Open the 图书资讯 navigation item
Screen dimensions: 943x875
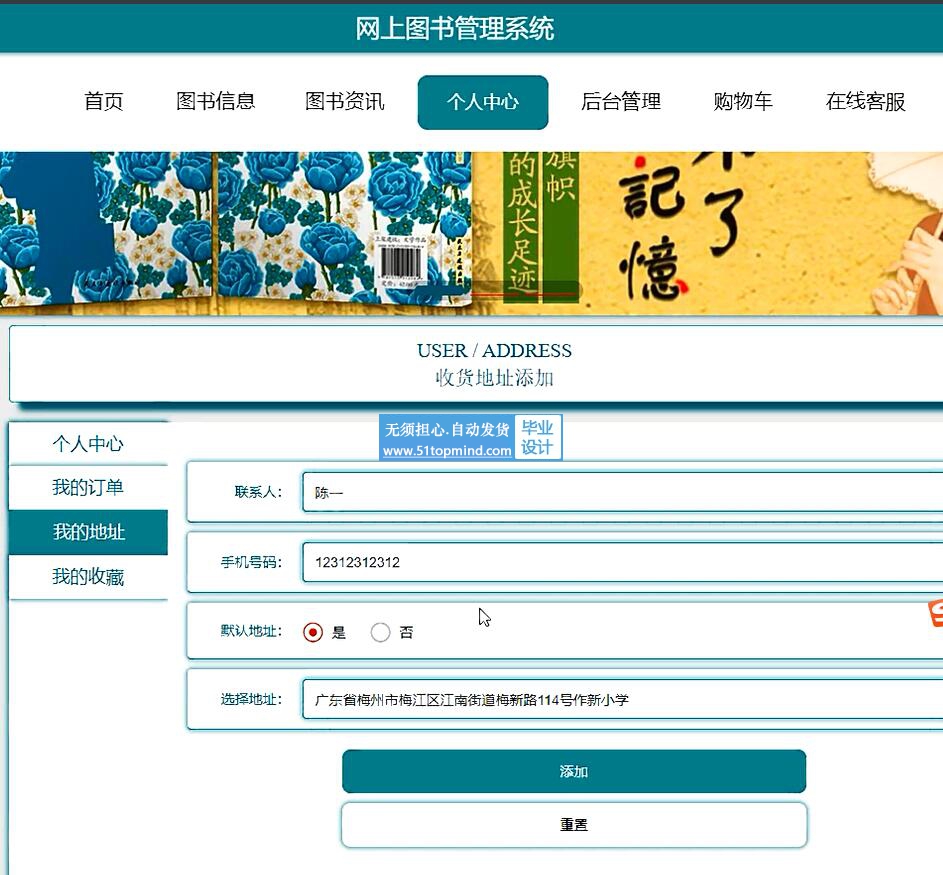[345, 101]
